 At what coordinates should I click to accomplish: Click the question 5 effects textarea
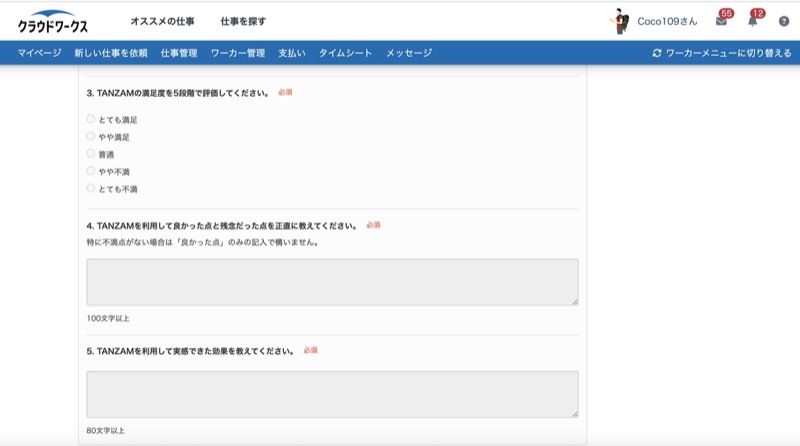click(x=332, y=394)
